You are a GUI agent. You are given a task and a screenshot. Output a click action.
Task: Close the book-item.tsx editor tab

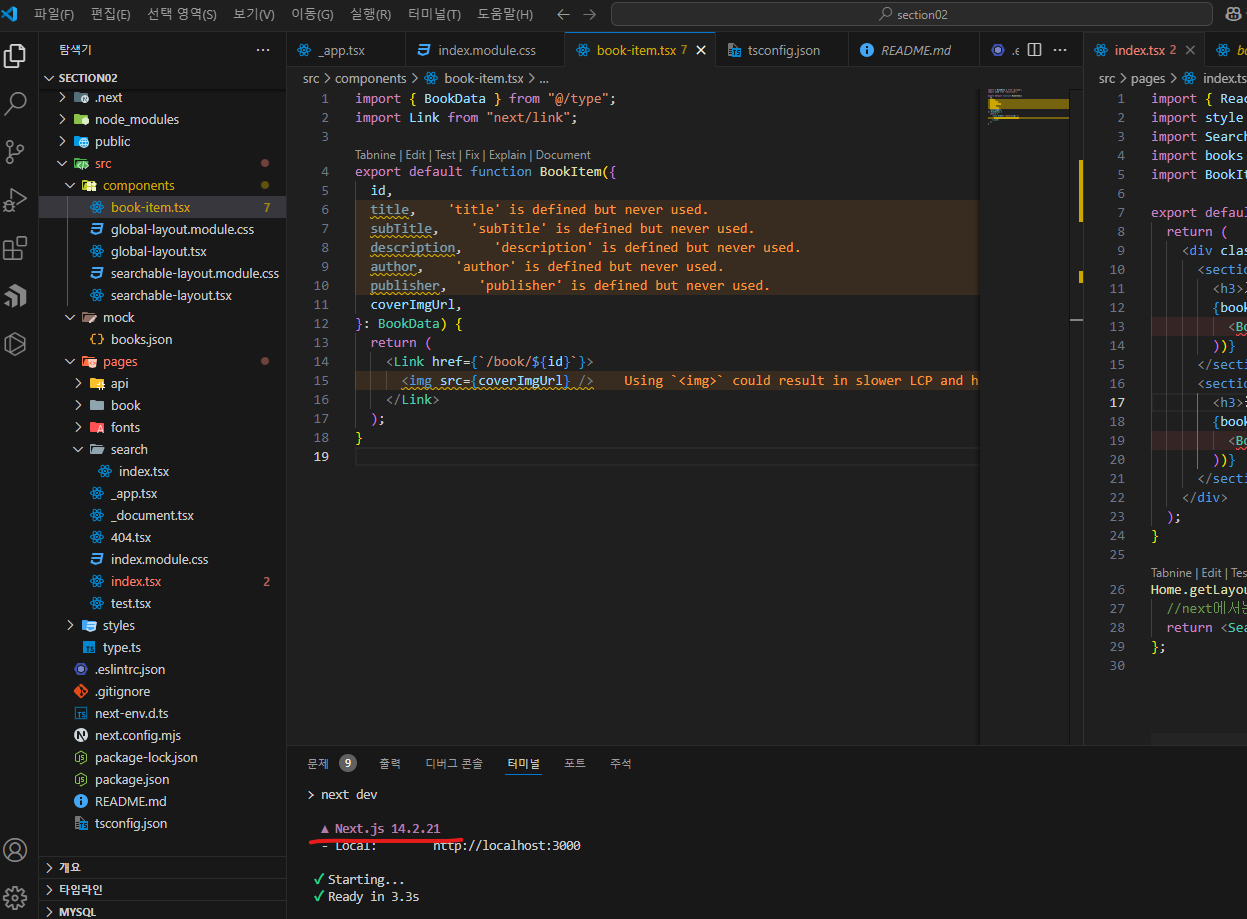coord(701,50)
